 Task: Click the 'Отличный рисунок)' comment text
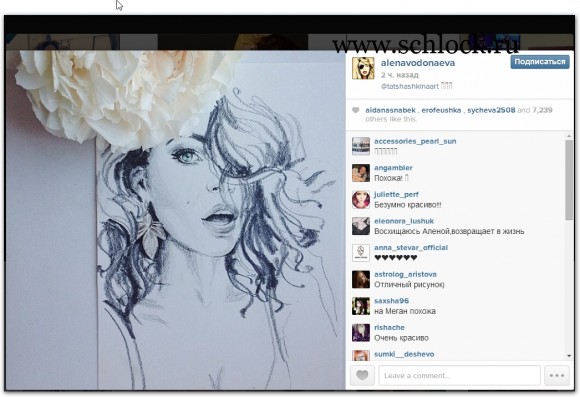(x=409, y=285)
